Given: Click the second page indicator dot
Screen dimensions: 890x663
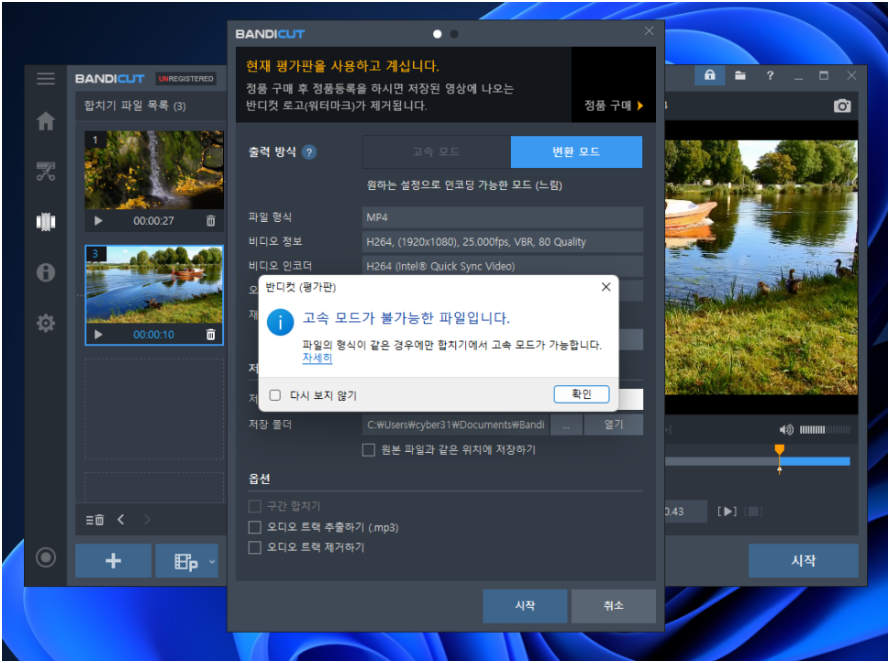Looking at the screenshot, I should pyautogui.click(x=454, y=34).
